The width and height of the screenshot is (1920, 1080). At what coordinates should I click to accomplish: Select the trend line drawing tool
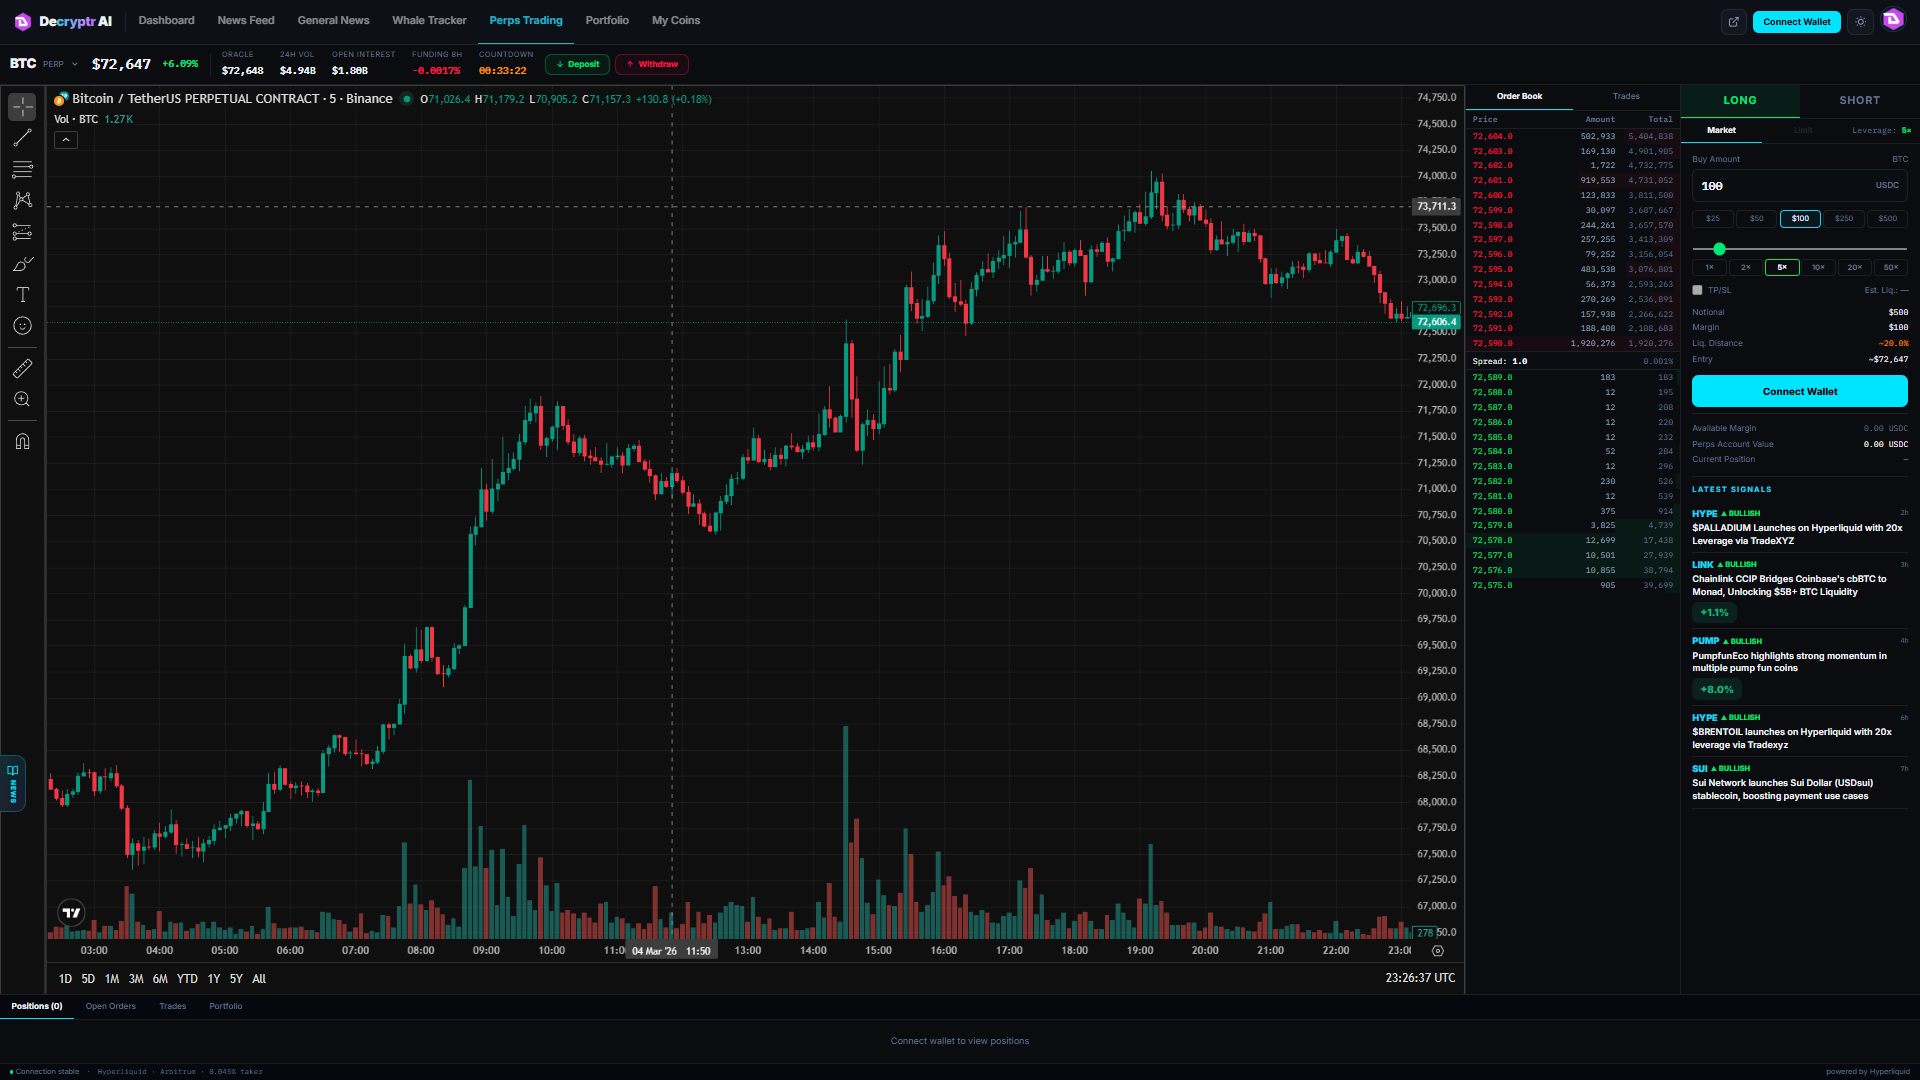point(22,138)
